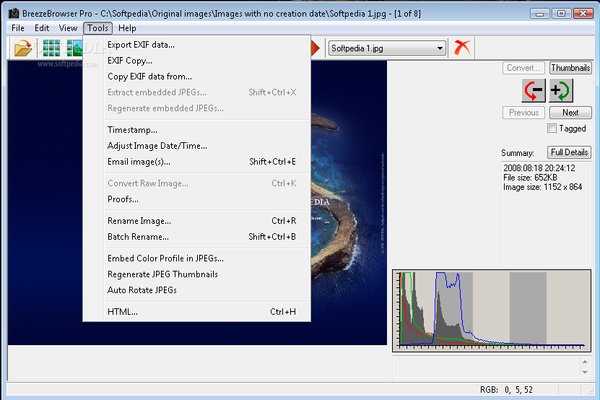Click the RGB histogram graph
600x400 pixels.
pyautogui.click(x=492, y=310)
